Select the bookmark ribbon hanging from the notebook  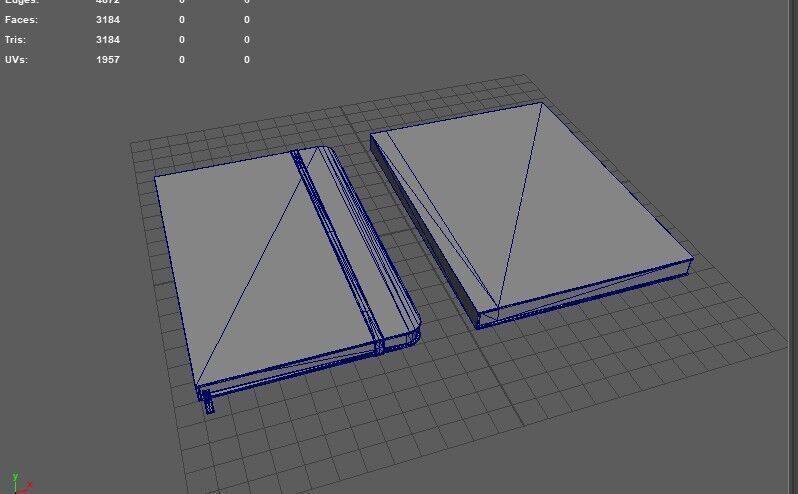(208, 402)
